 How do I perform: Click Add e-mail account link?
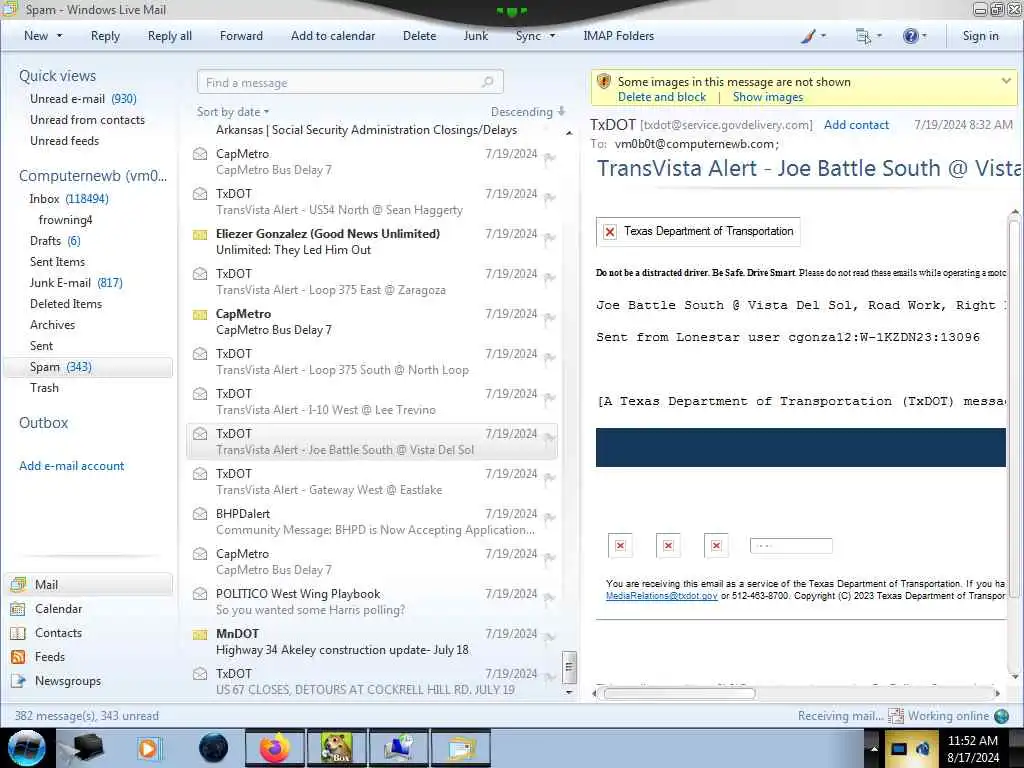click(x=71, y=466)
